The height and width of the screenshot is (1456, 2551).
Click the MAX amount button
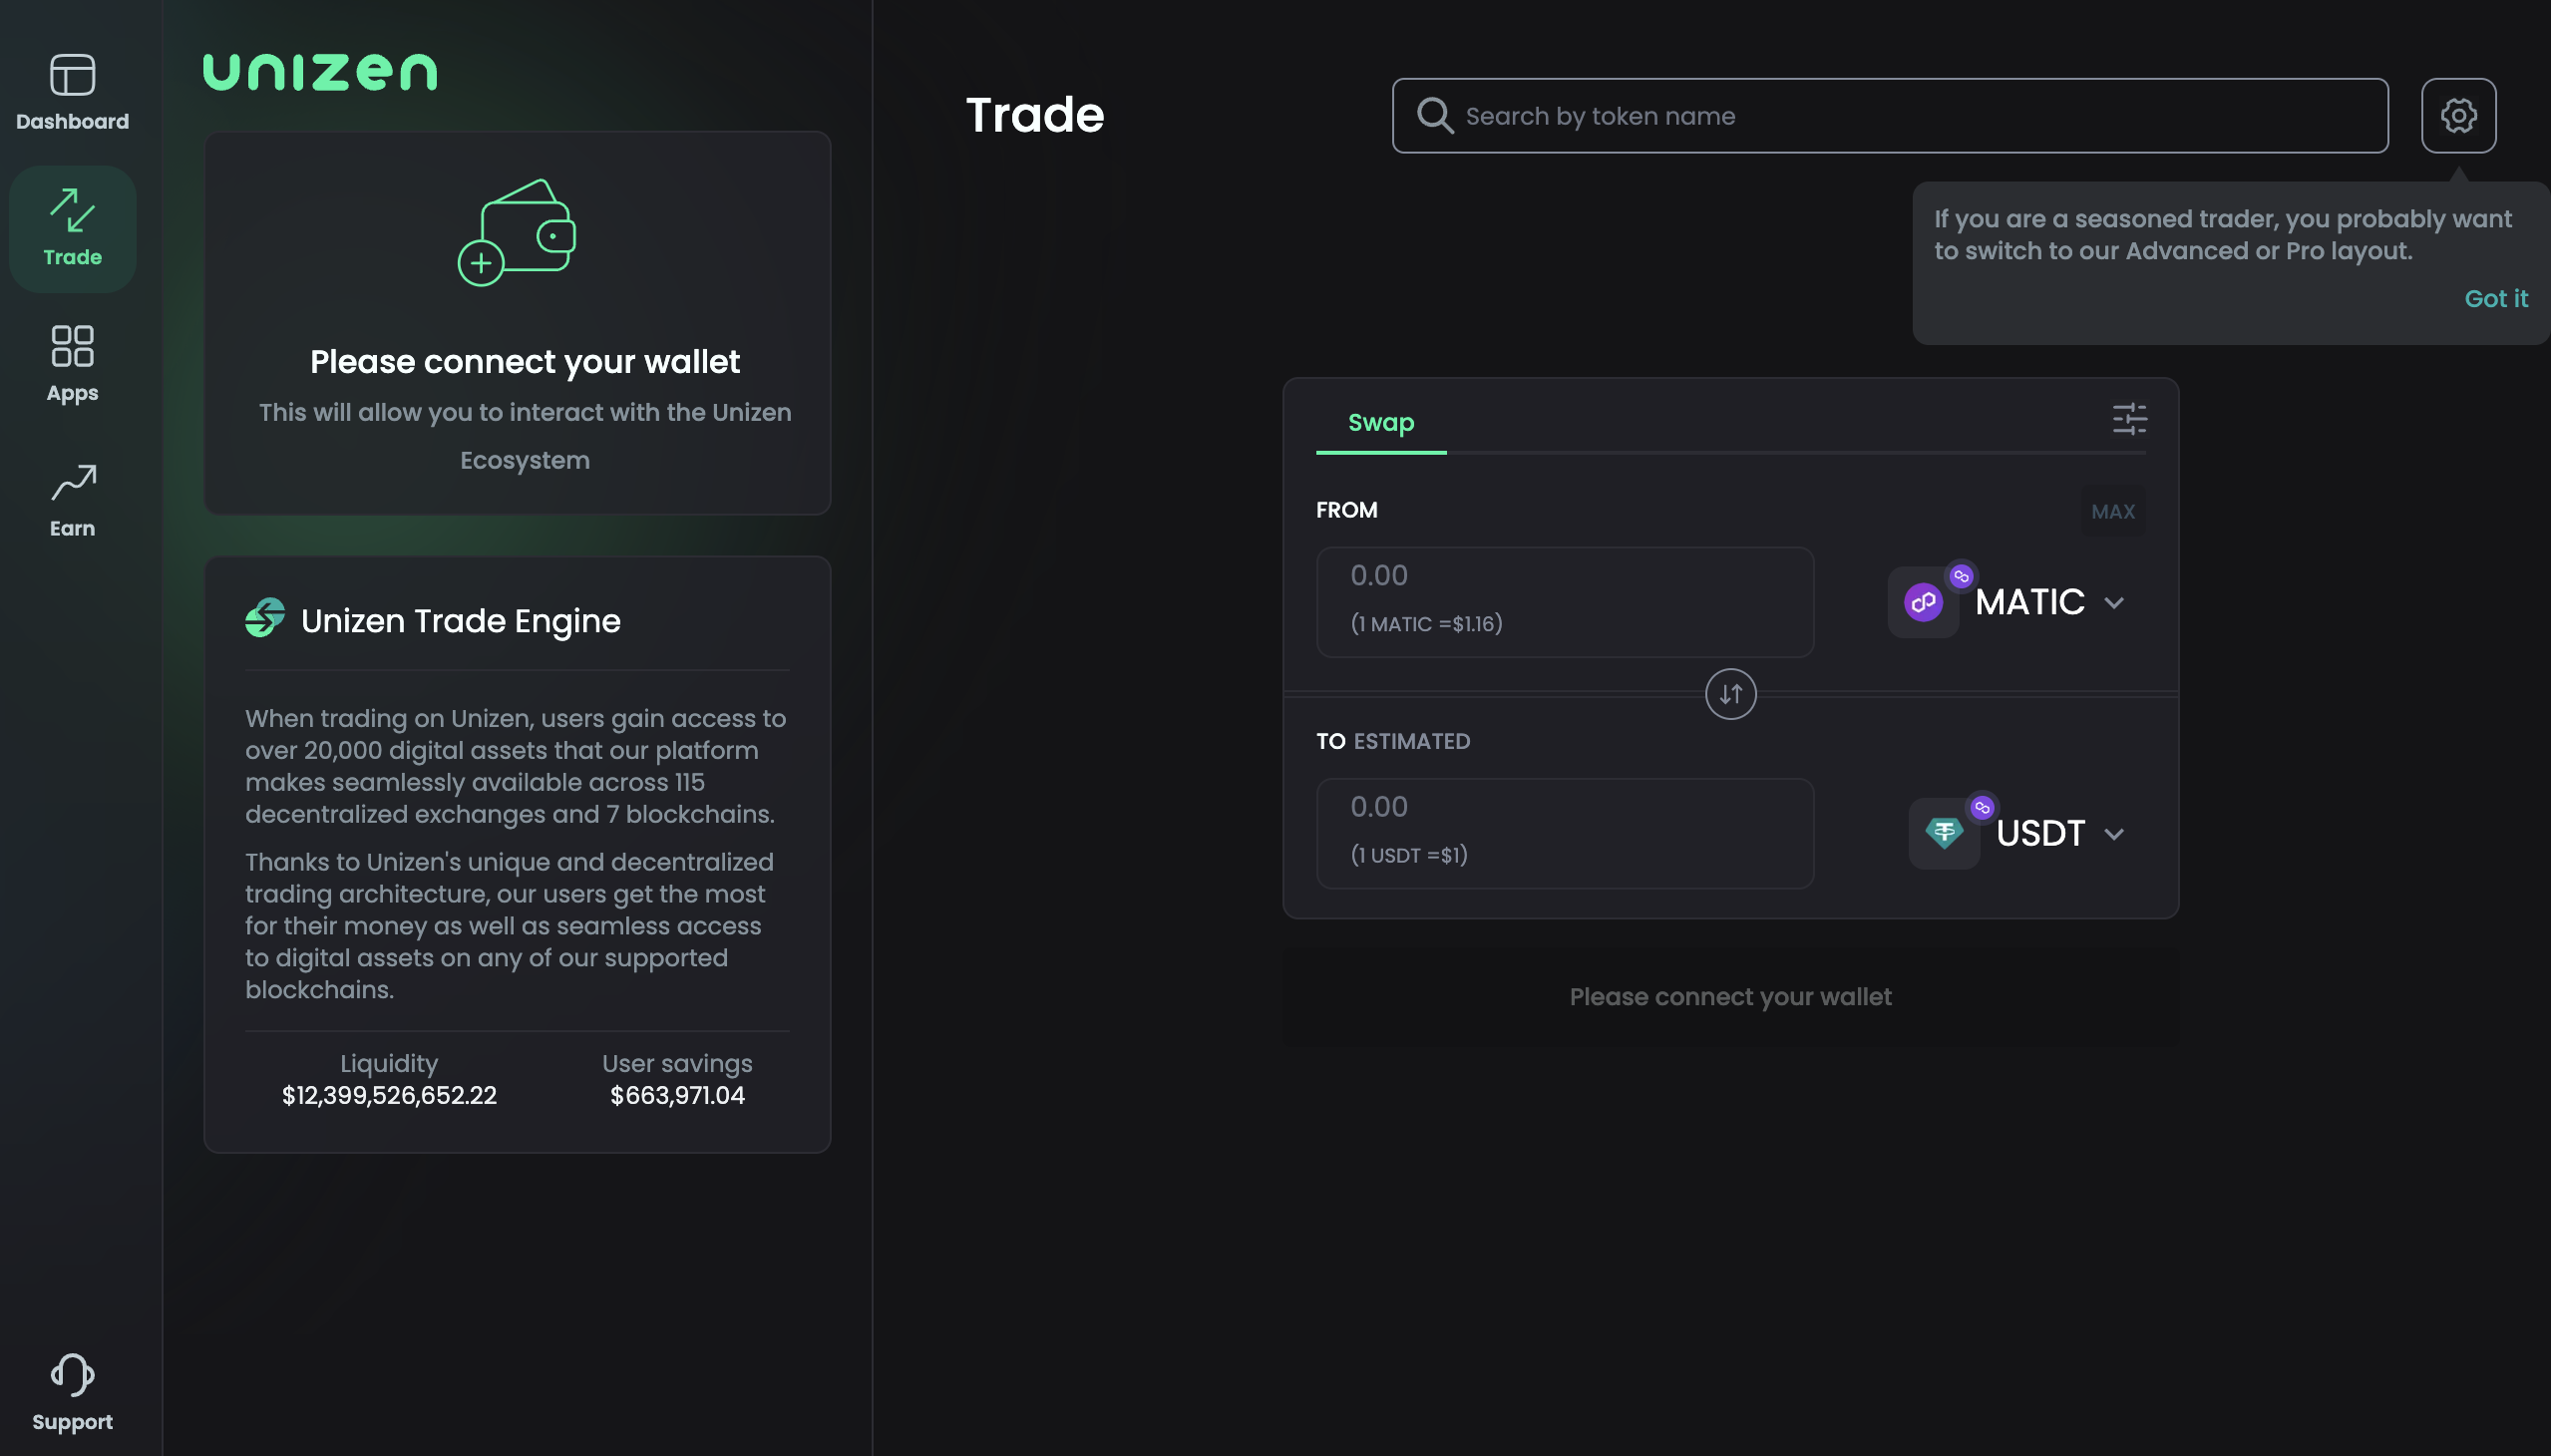(2112, 511)
